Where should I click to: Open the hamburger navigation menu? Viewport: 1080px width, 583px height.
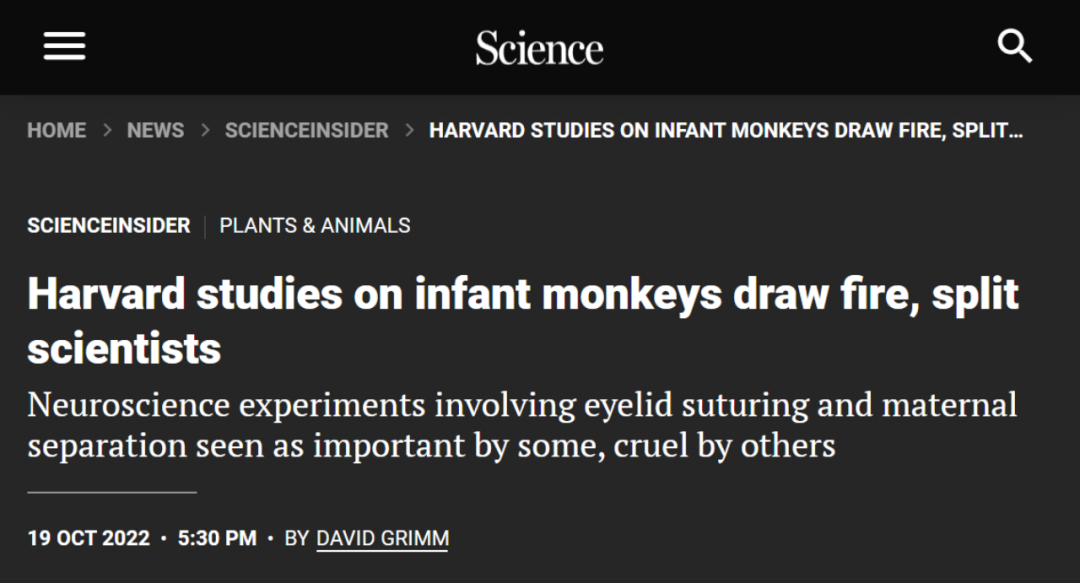(65, 46)
